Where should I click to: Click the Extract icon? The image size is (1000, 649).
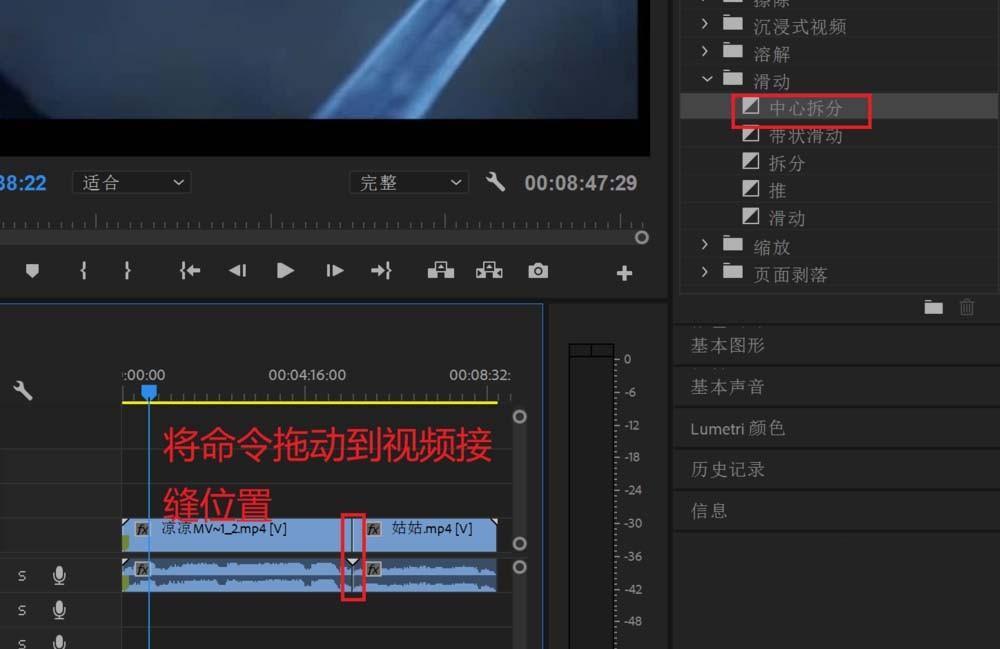click(489, 270)
